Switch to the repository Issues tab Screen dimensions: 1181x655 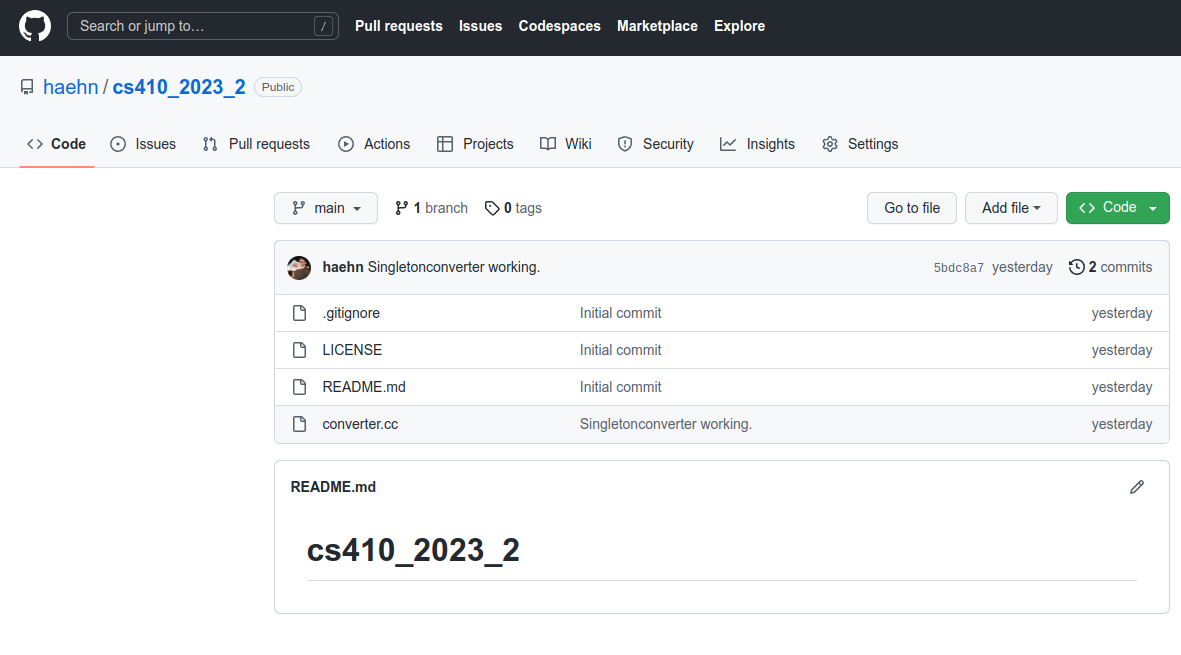click(x=143, y=144)
